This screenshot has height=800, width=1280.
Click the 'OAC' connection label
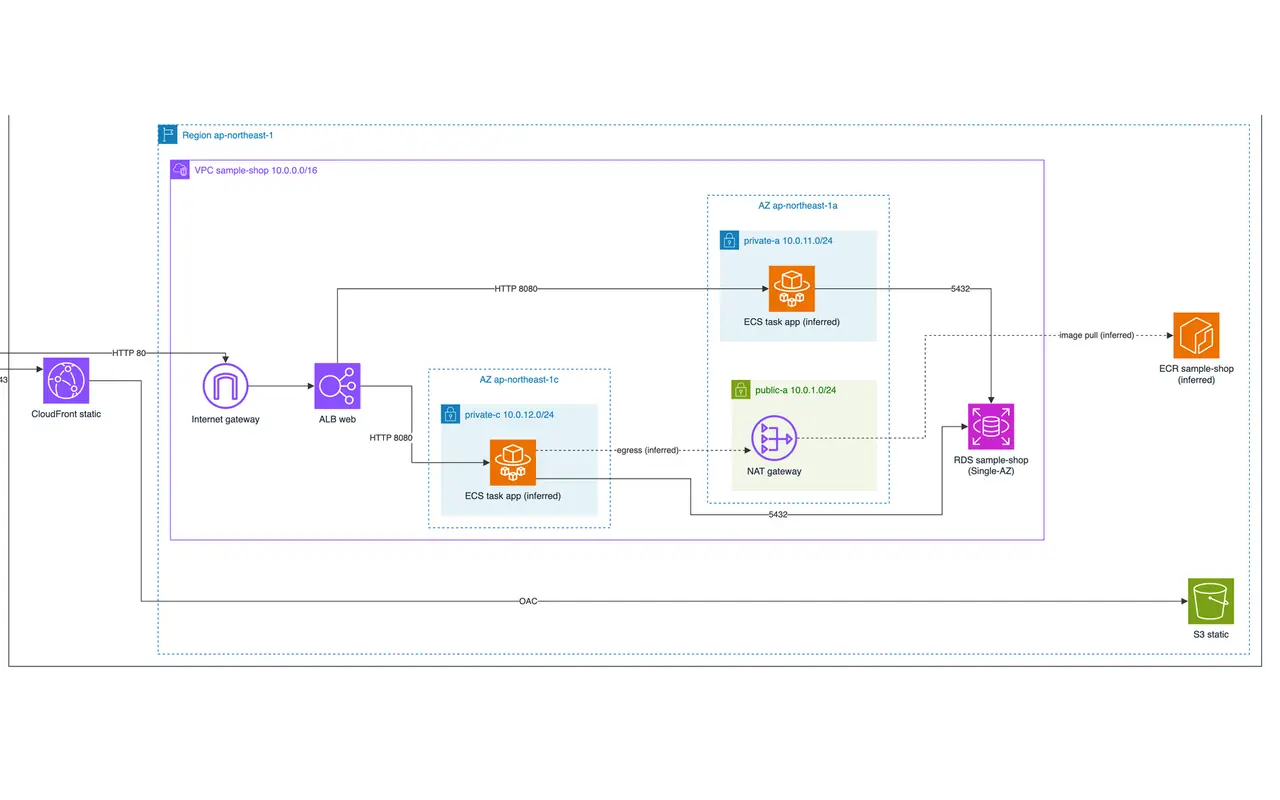528,601
